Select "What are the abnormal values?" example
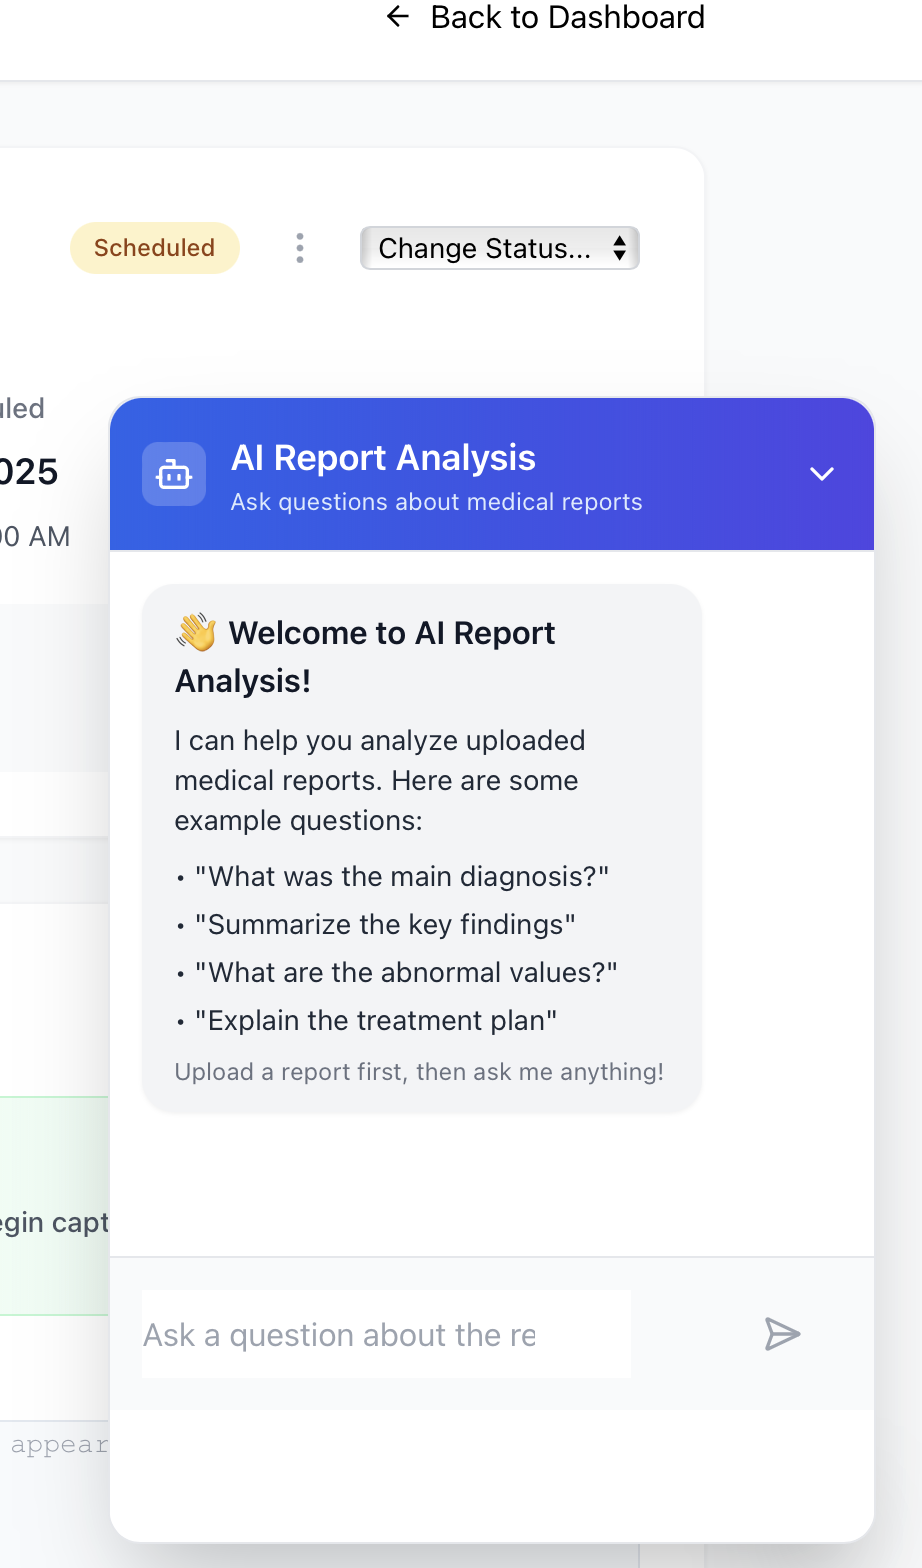The height and width of the screenshot is (1568, 922). point(406,973)
